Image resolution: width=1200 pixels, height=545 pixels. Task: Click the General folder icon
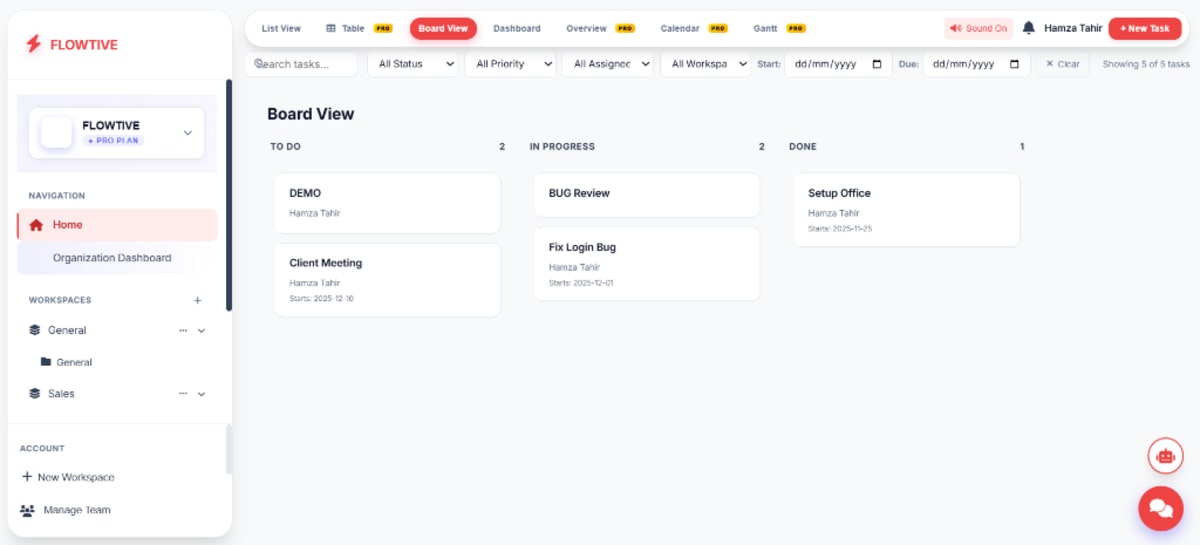(x=46, y=362)
